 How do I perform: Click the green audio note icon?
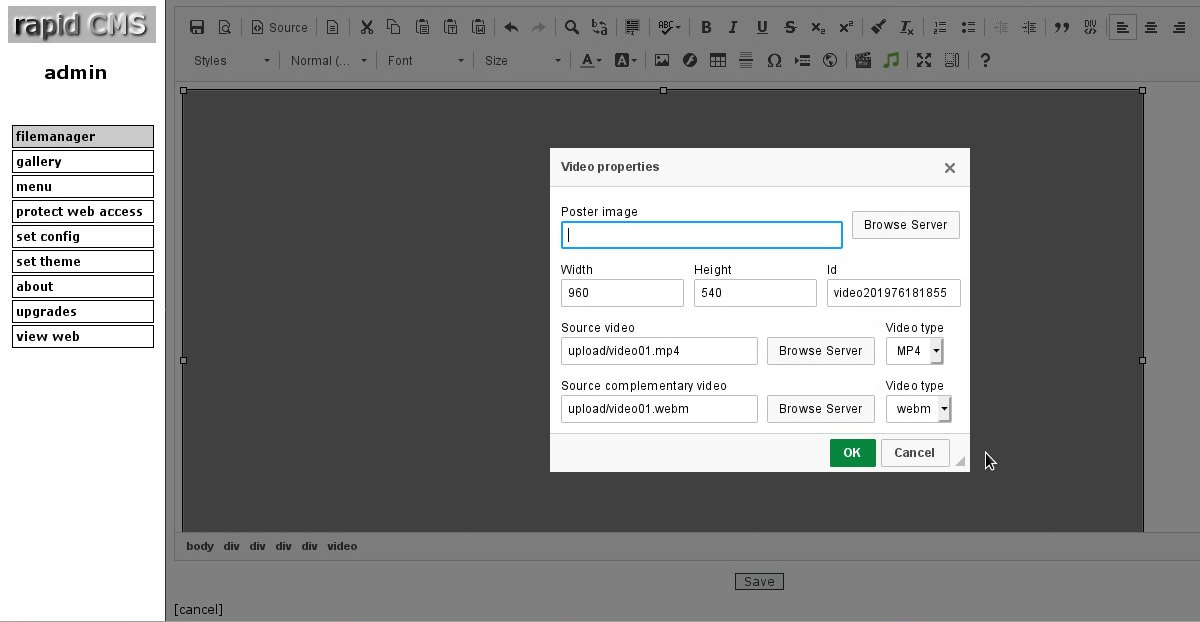pos(891,61)
